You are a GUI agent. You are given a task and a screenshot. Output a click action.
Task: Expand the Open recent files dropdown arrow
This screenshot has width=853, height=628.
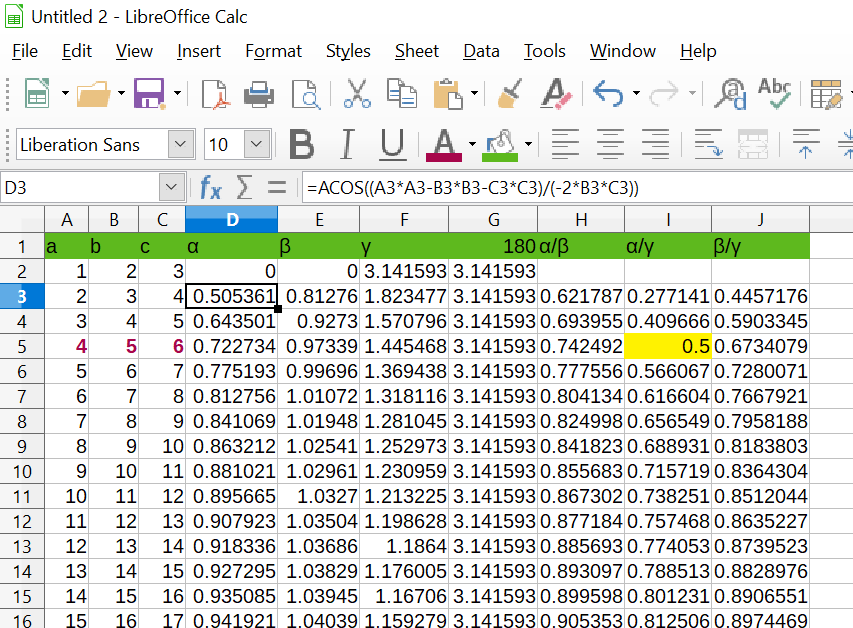[121, 94]
